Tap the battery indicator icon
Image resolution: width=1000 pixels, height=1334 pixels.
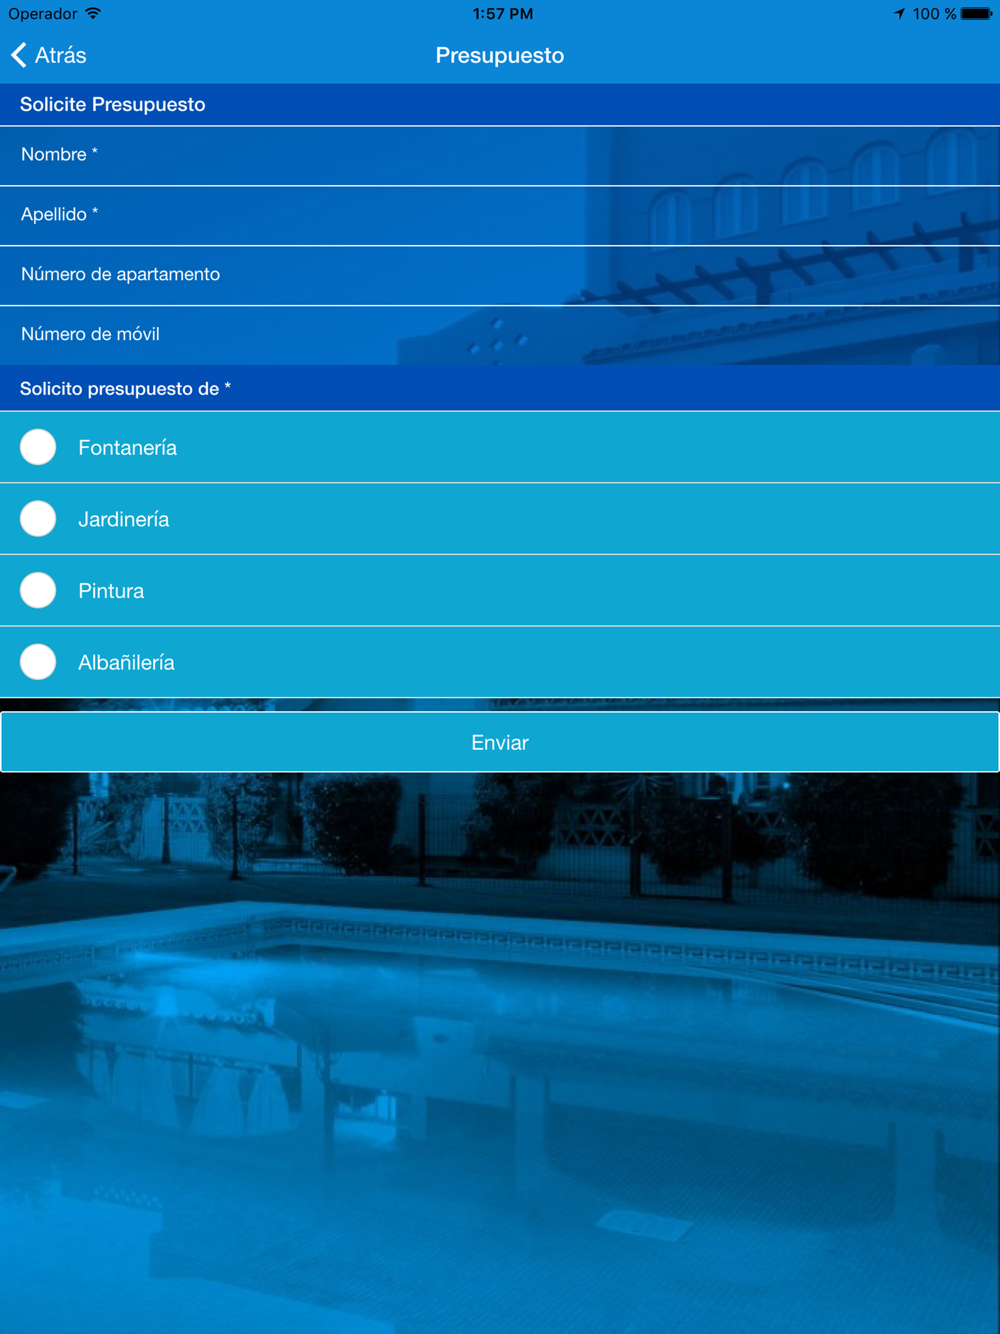977,14
